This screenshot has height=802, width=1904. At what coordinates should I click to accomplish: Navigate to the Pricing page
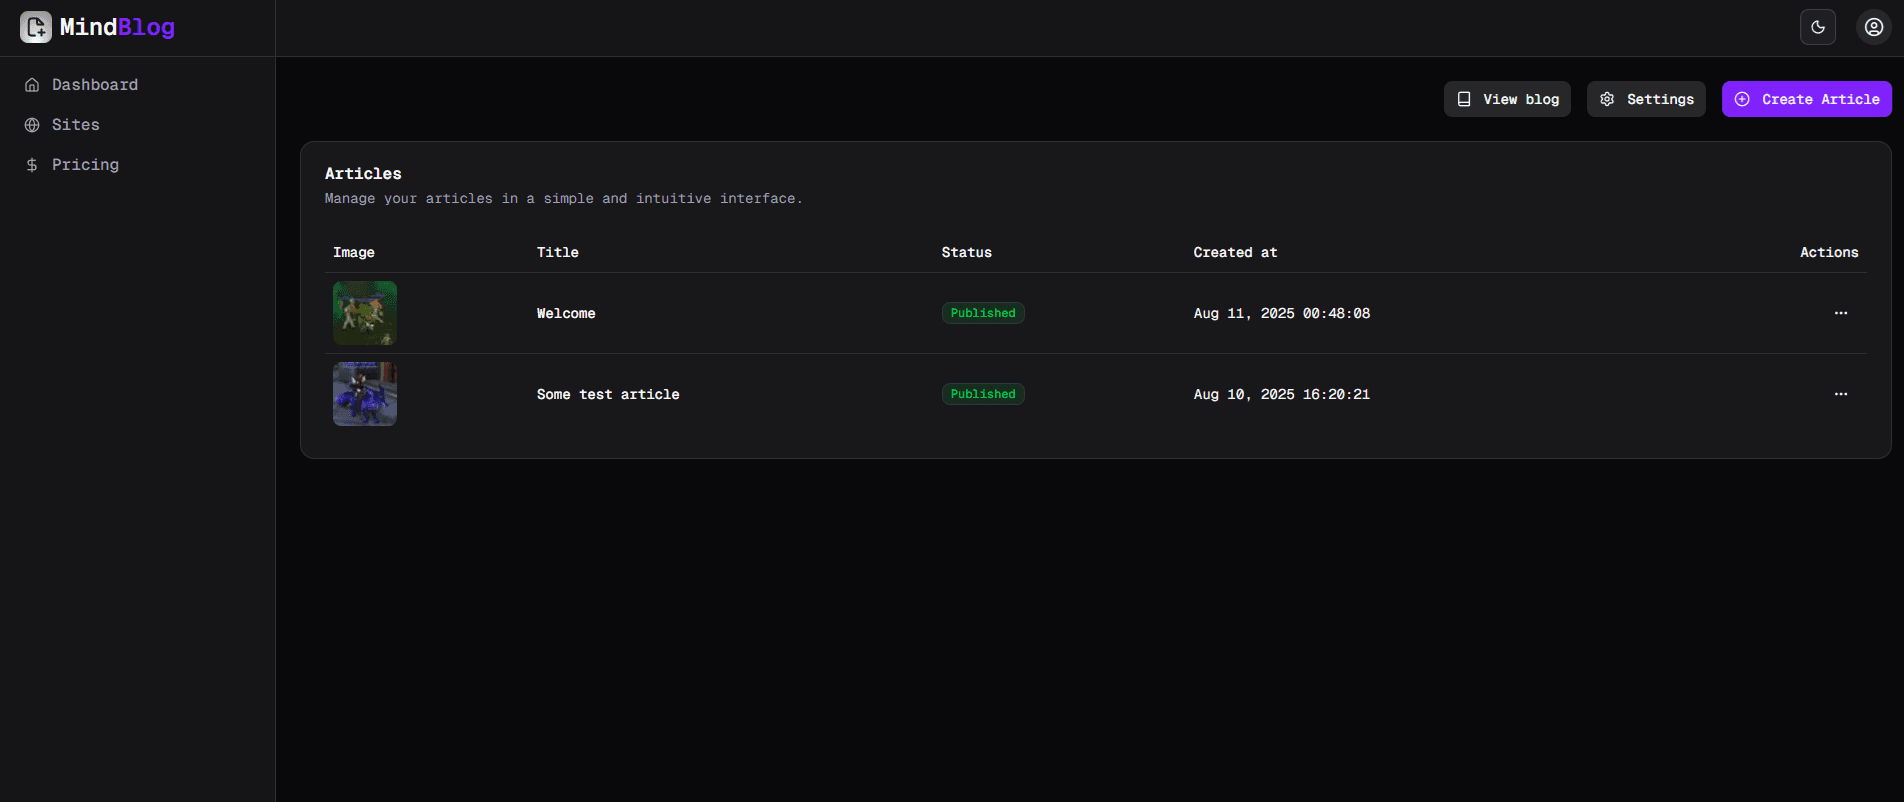click(85, 165)
